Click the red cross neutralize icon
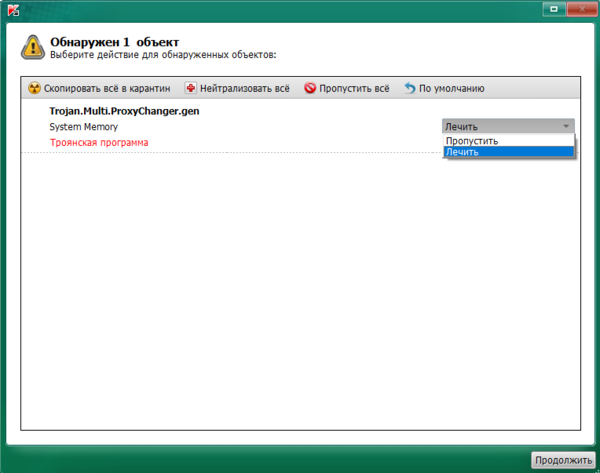The width and height of the screenshot is (600, 473). (190, 88)
